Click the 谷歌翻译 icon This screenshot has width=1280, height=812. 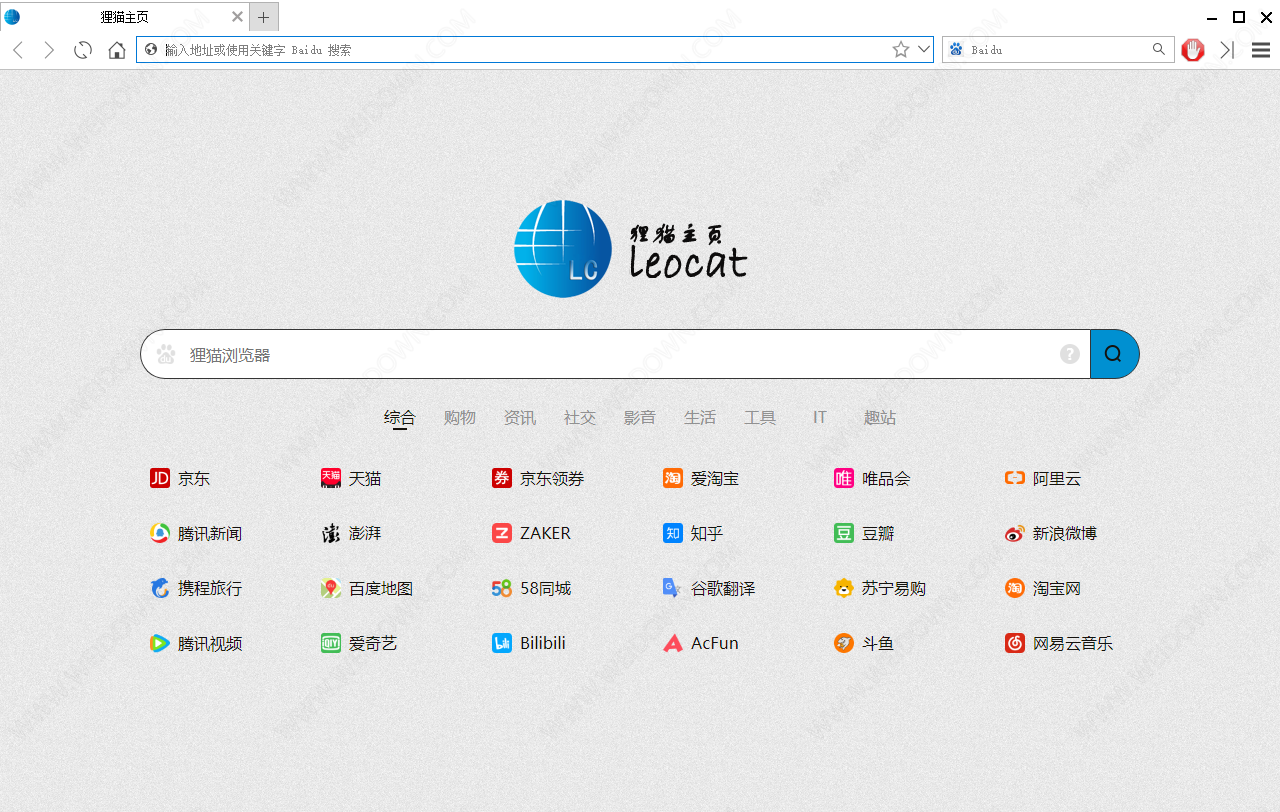tap(672, 589)
